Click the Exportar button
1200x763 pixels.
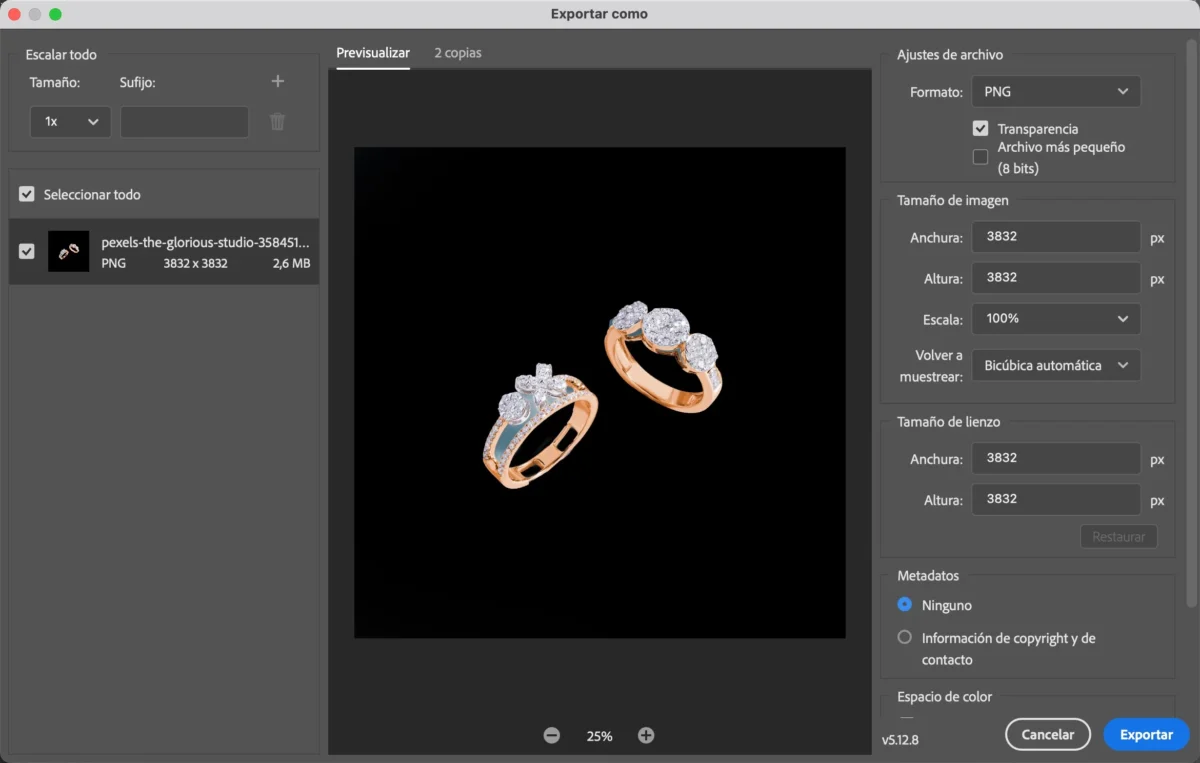click(x=1146, y=734)
